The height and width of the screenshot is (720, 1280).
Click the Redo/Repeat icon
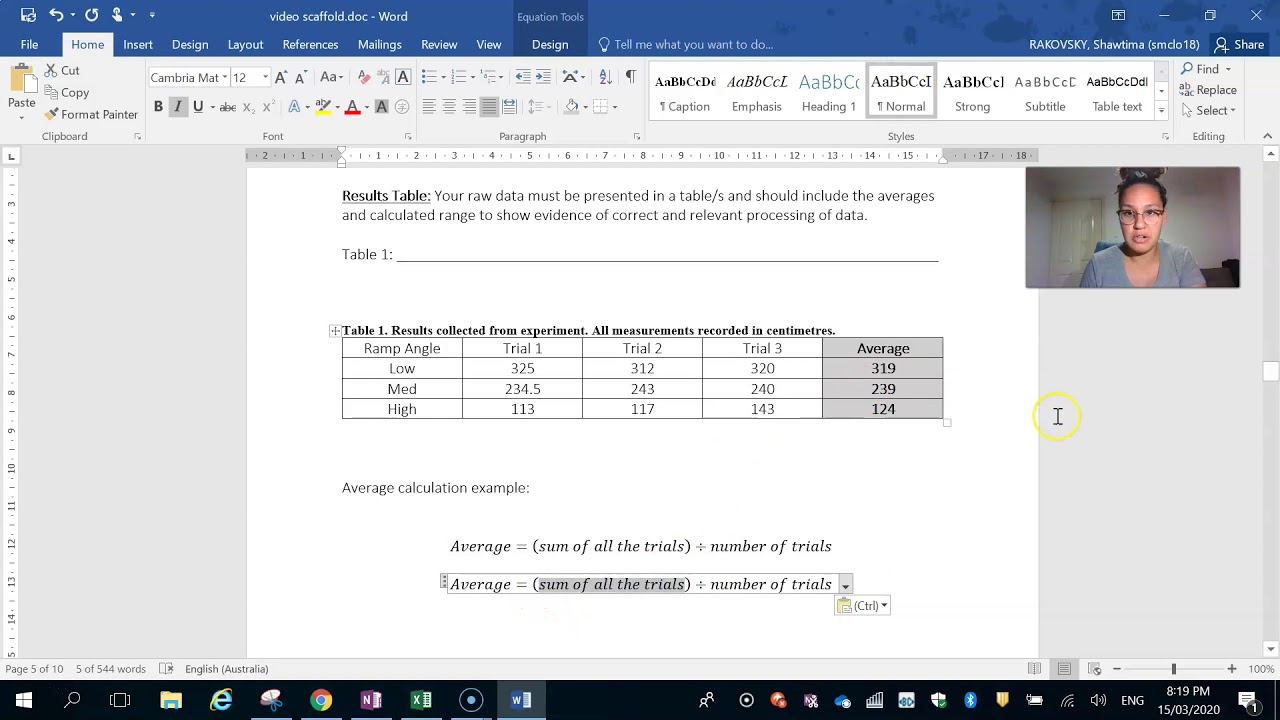pyautogui.click(x=92, y=15)
